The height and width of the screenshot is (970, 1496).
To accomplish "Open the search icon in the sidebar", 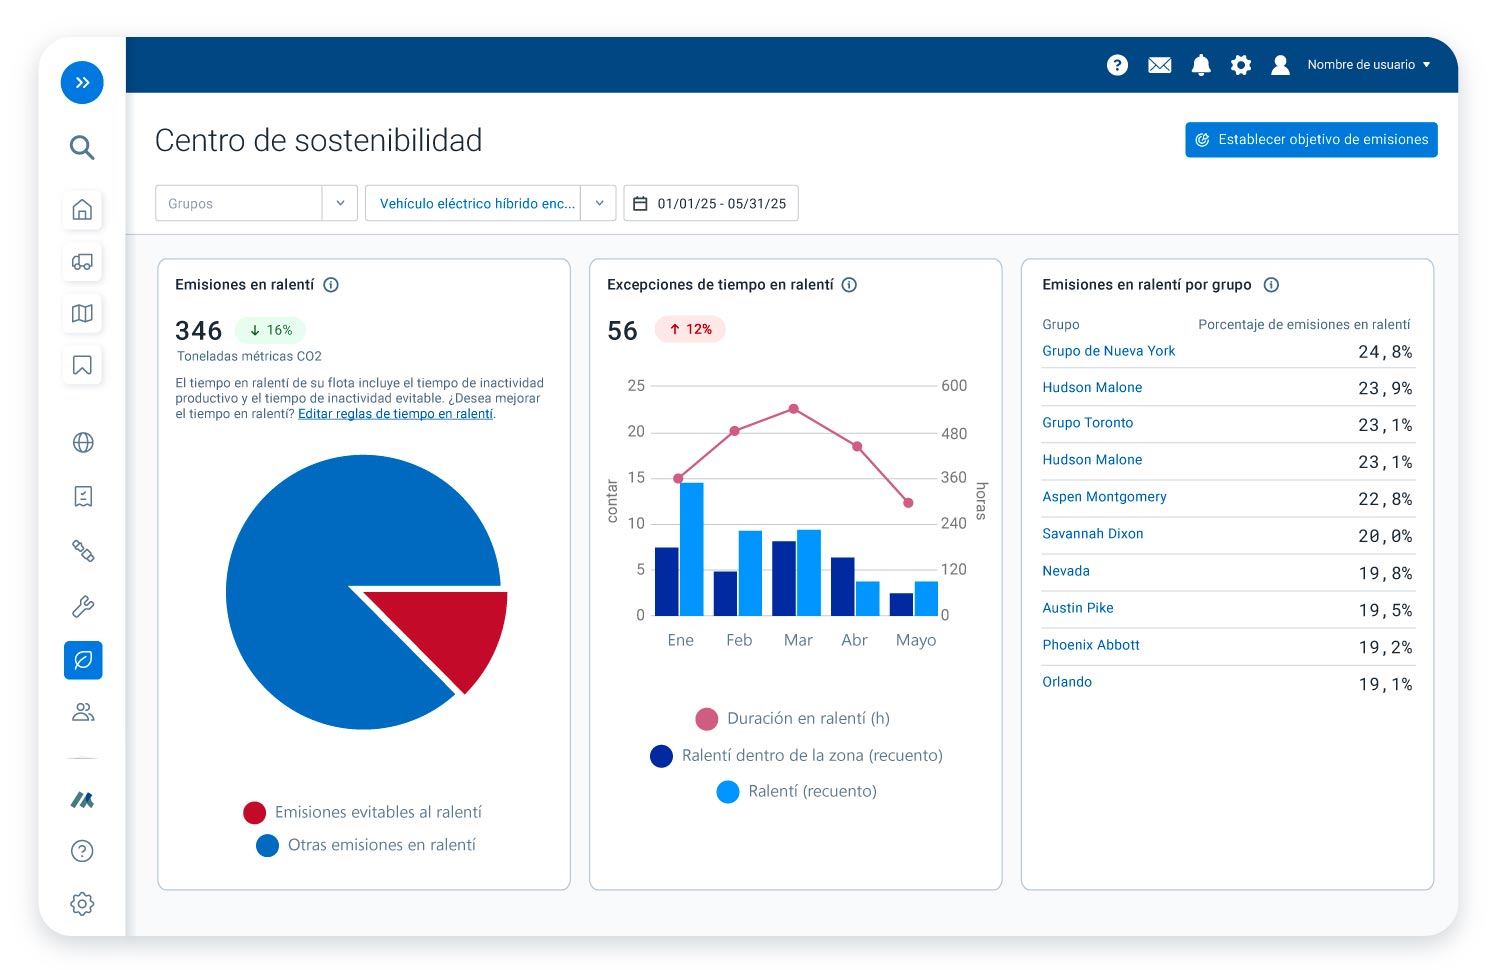I will pyautogui.click(x=82, y=147).
